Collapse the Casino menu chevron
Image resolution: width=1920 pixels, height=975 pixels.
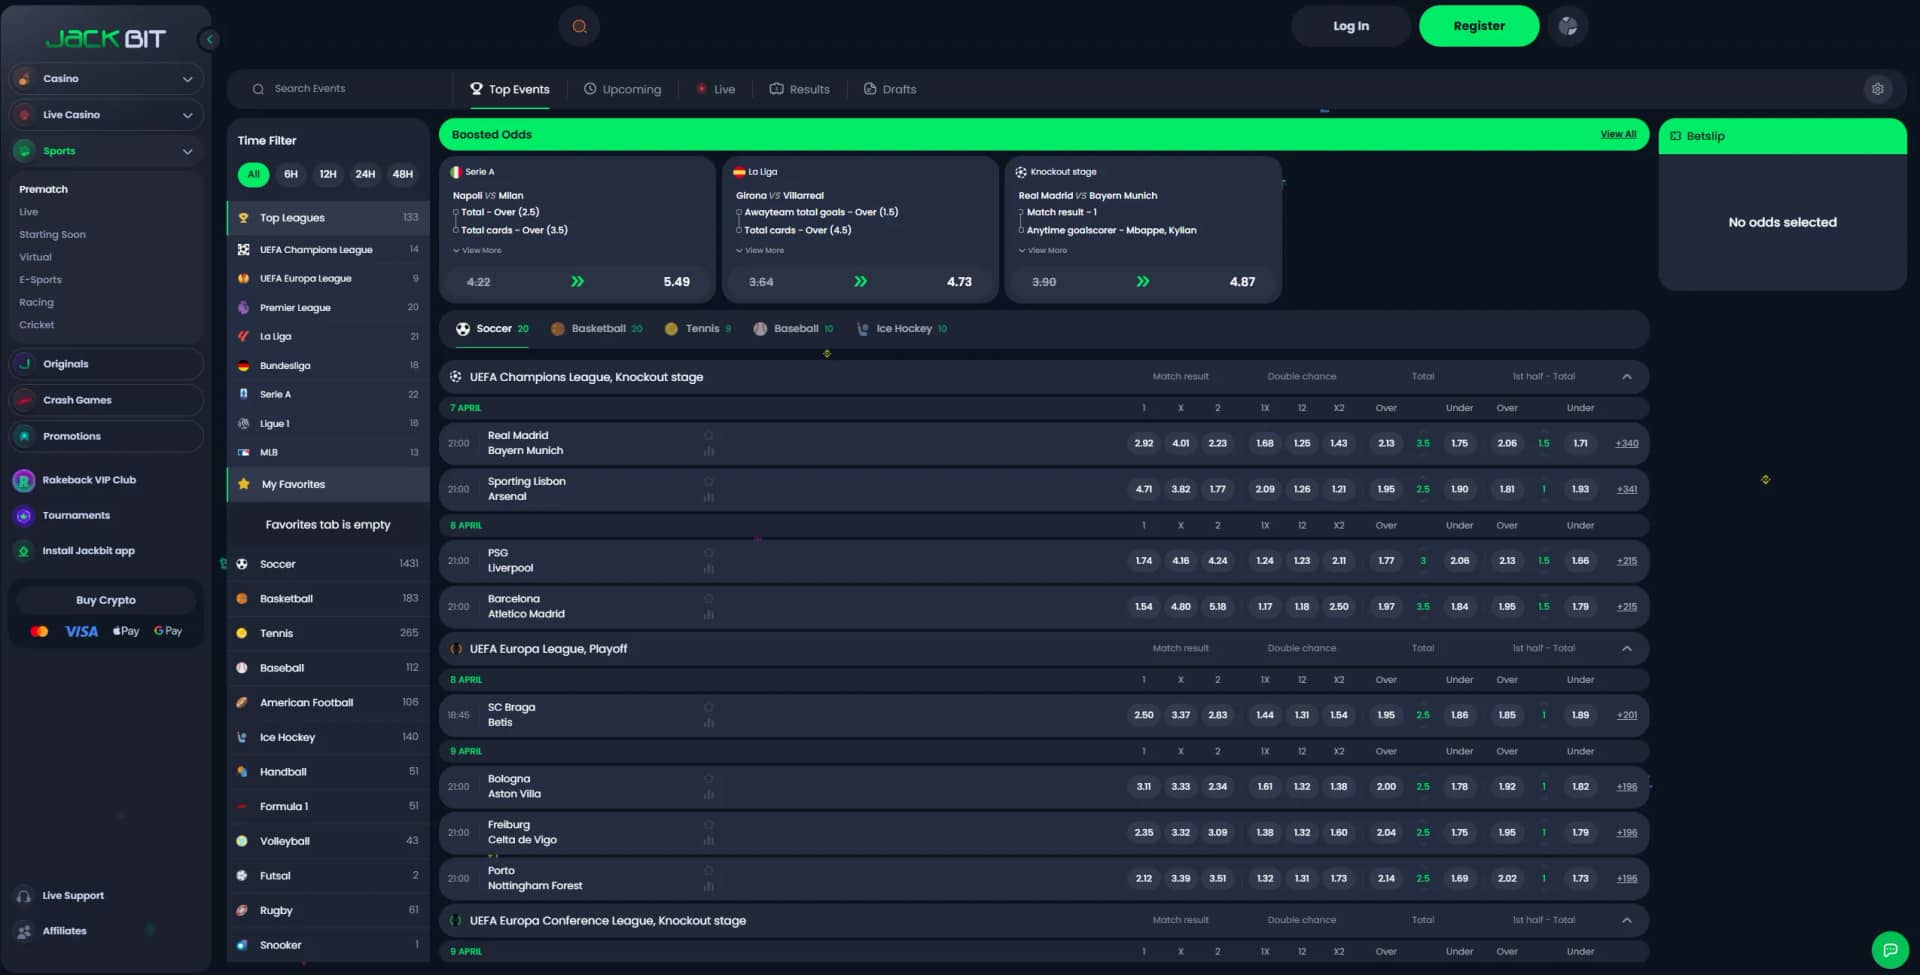tap(187, 78)
